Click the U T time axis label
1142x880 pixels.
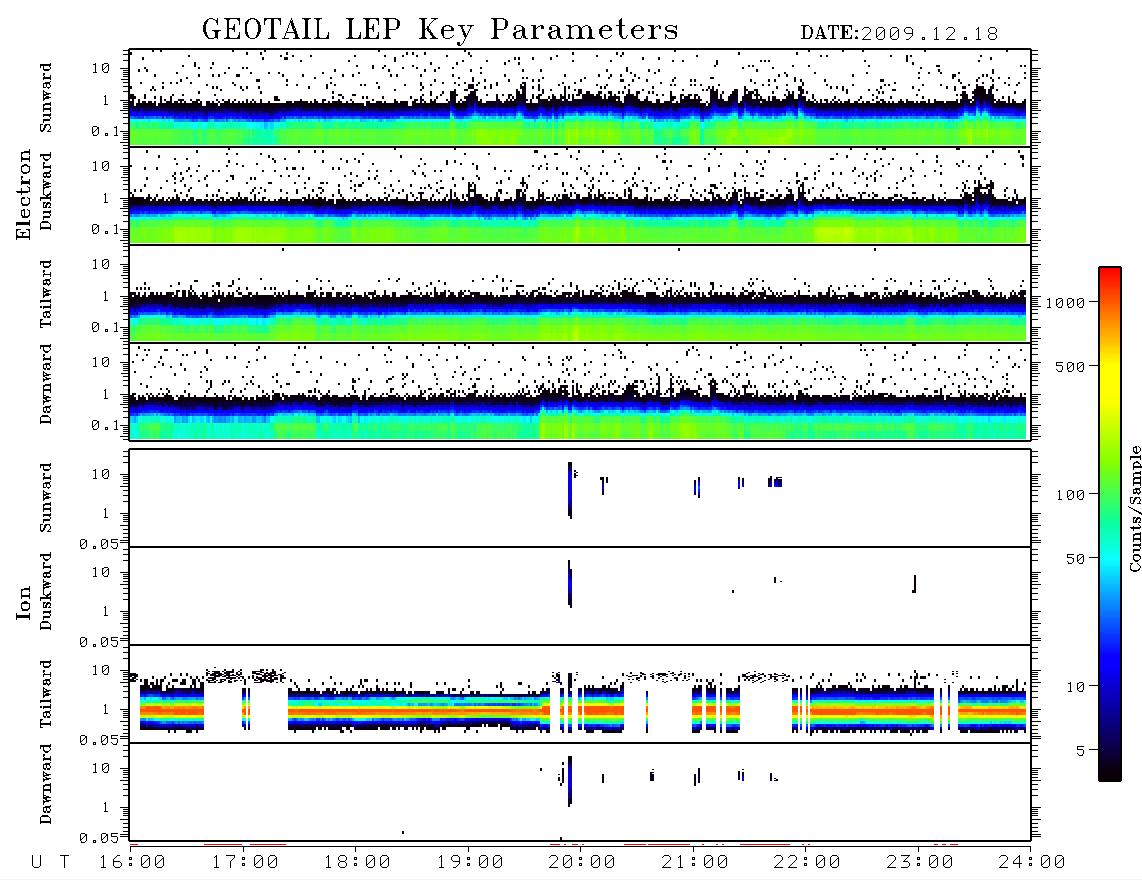coord(50,863)
